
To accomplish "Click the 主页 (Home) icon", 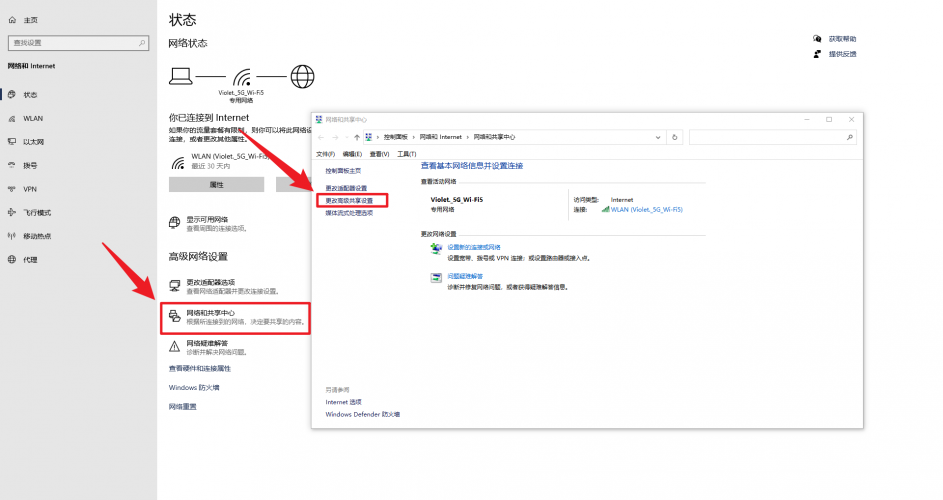I will pyautogui.click(x=12, y=20).
